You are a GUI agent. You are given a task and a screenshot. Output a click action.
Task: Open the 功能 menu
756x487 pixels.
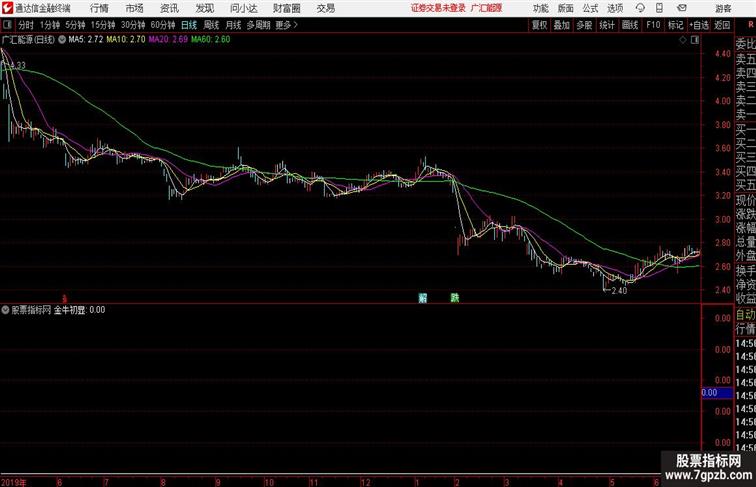[541, 8]
